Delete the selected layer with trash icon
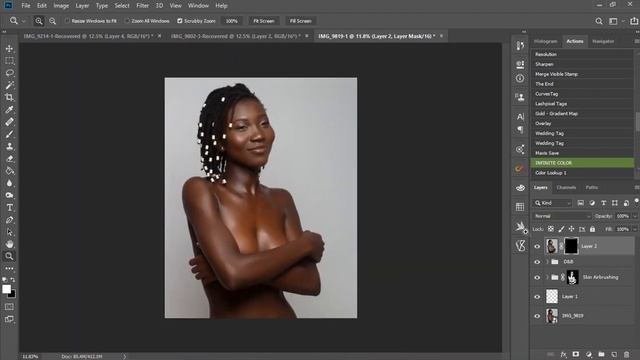Image resolution: width=640 pixels, height=360 pixels. pyautogui.click(x=627, y=354)
